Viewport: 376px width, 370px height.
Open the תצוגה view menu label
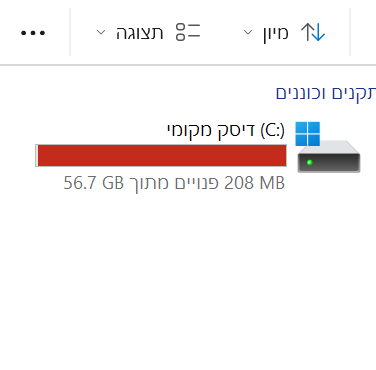139,33
